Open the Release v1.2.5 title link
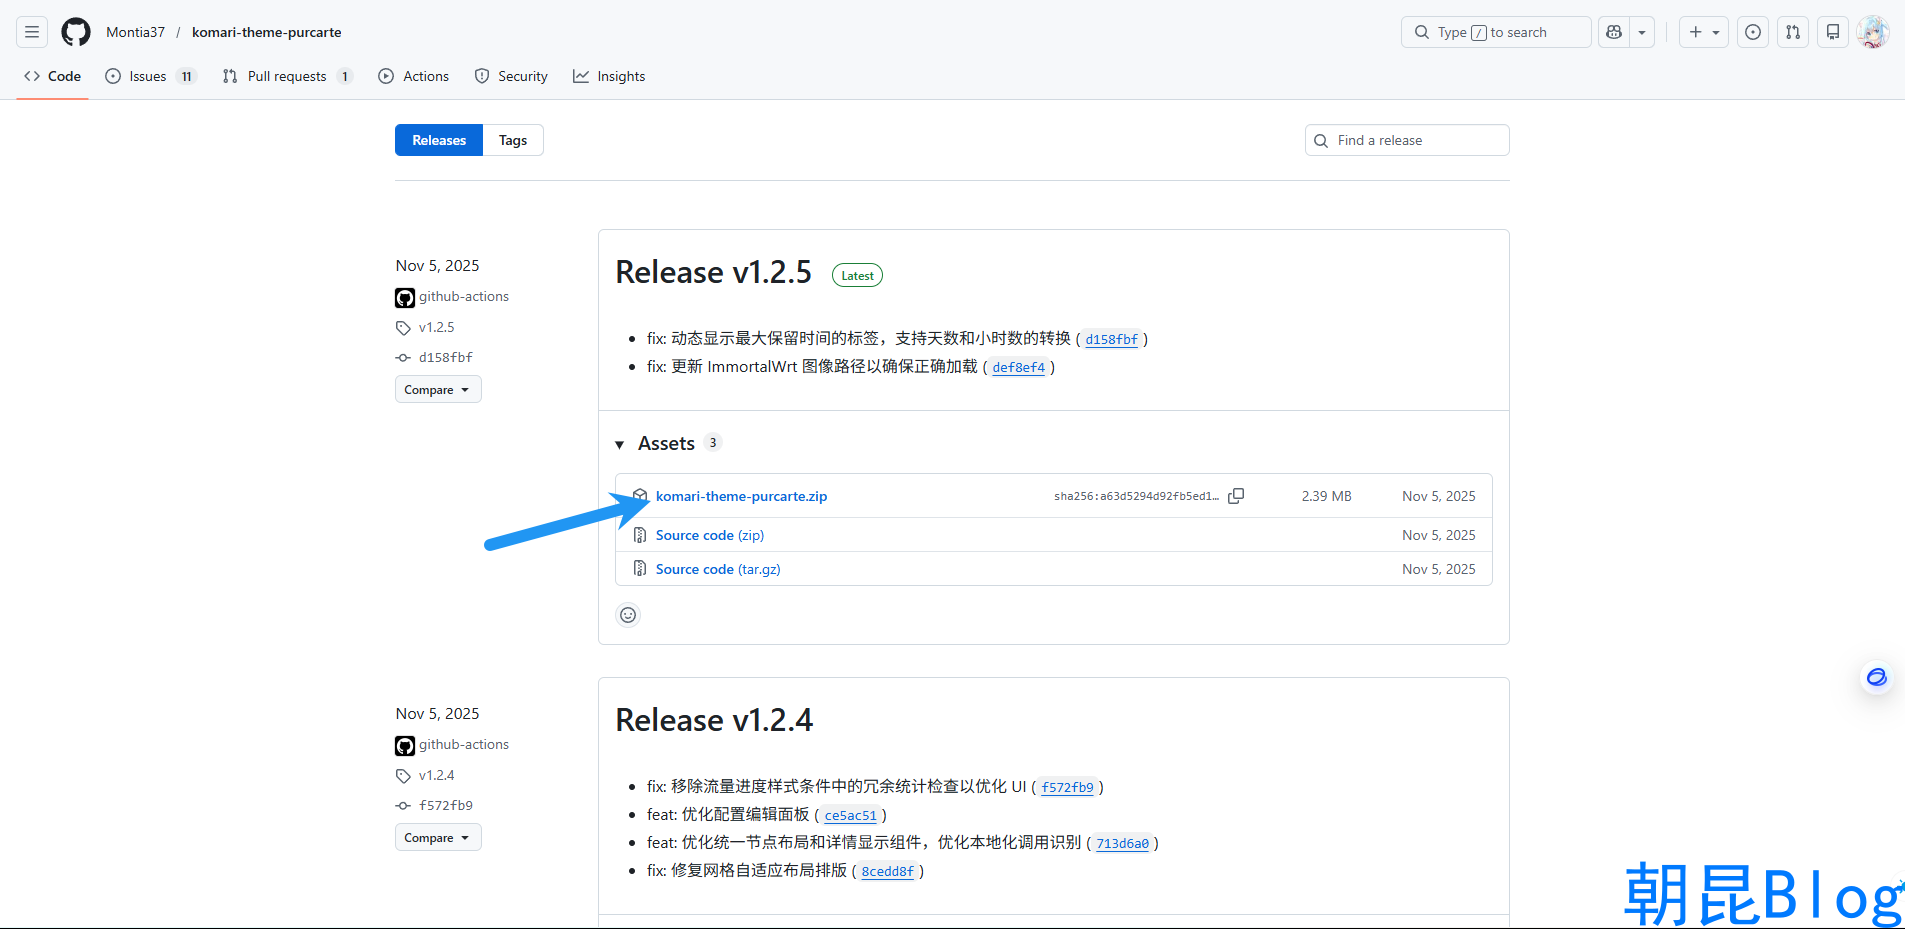This screenshot has height=929, width=1905. [714, 272]
